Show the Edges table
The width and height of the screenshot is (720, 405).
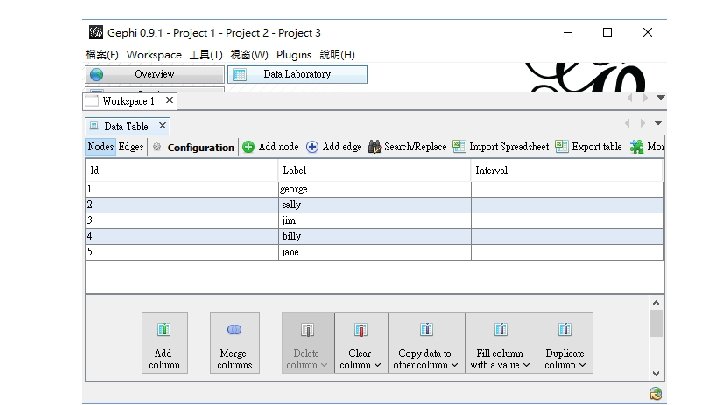(x=131, y=146)
